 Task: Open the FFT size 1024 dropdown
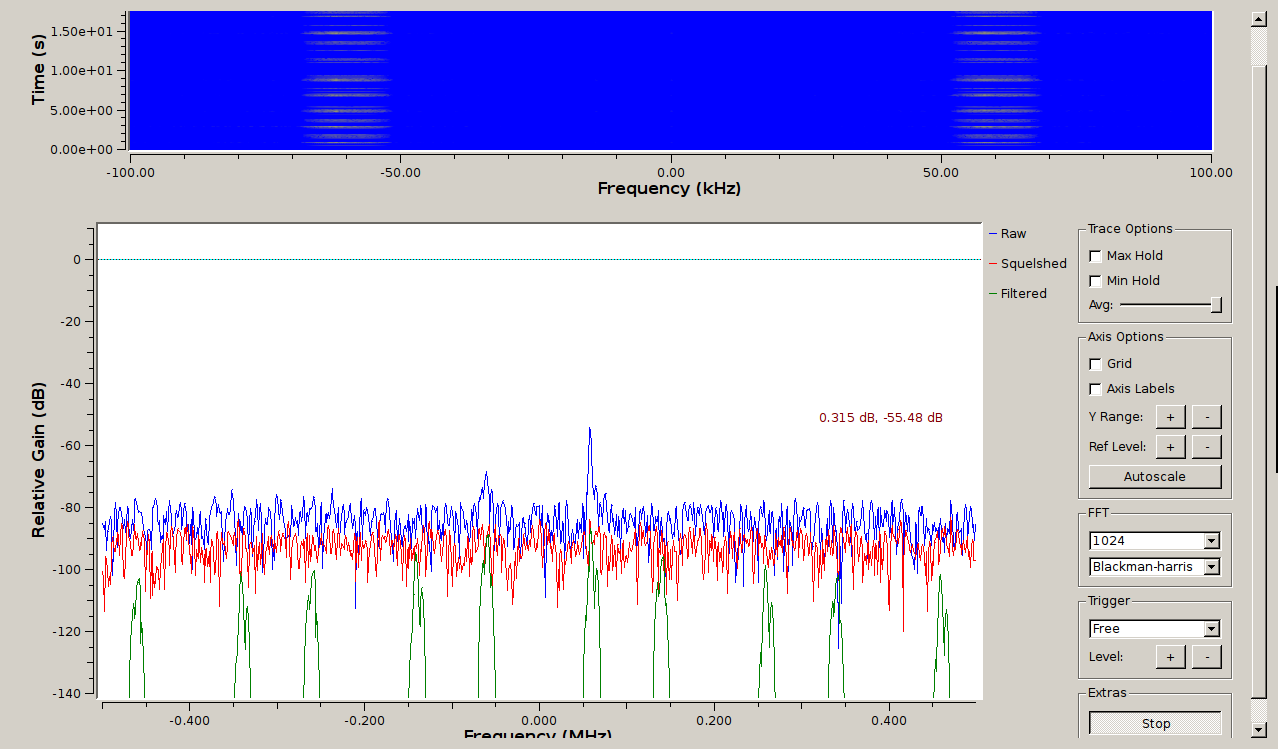(x=1155, y=541)
